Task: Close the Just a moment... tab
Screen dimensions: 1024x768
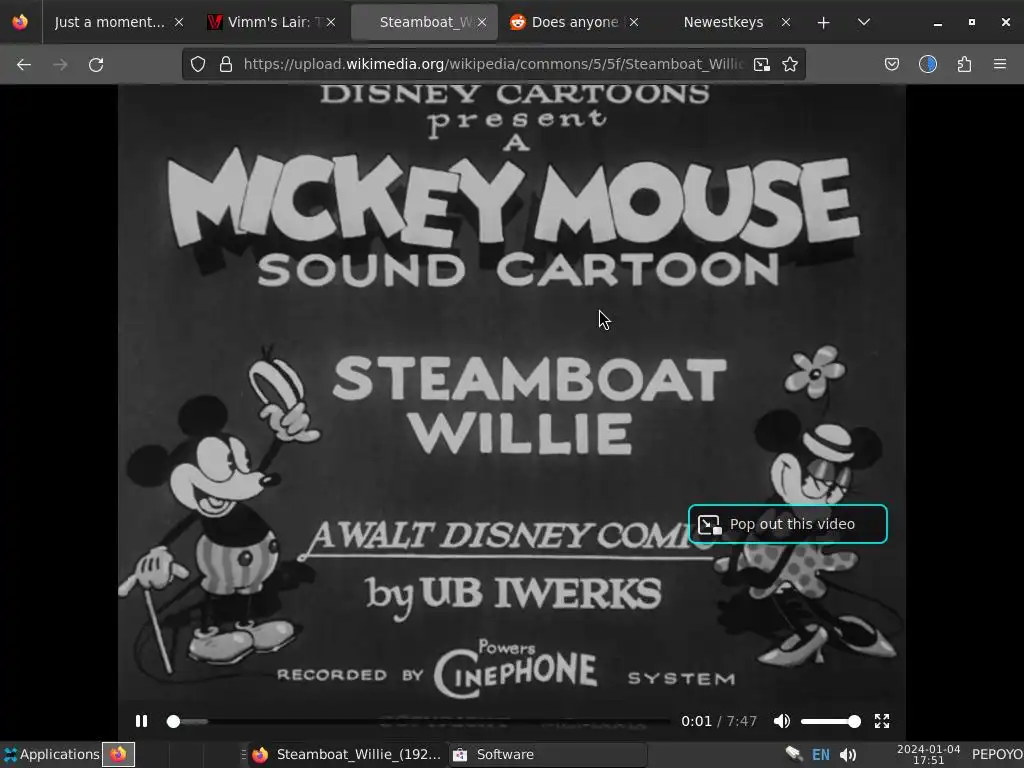Action: (x=179, y=22)
